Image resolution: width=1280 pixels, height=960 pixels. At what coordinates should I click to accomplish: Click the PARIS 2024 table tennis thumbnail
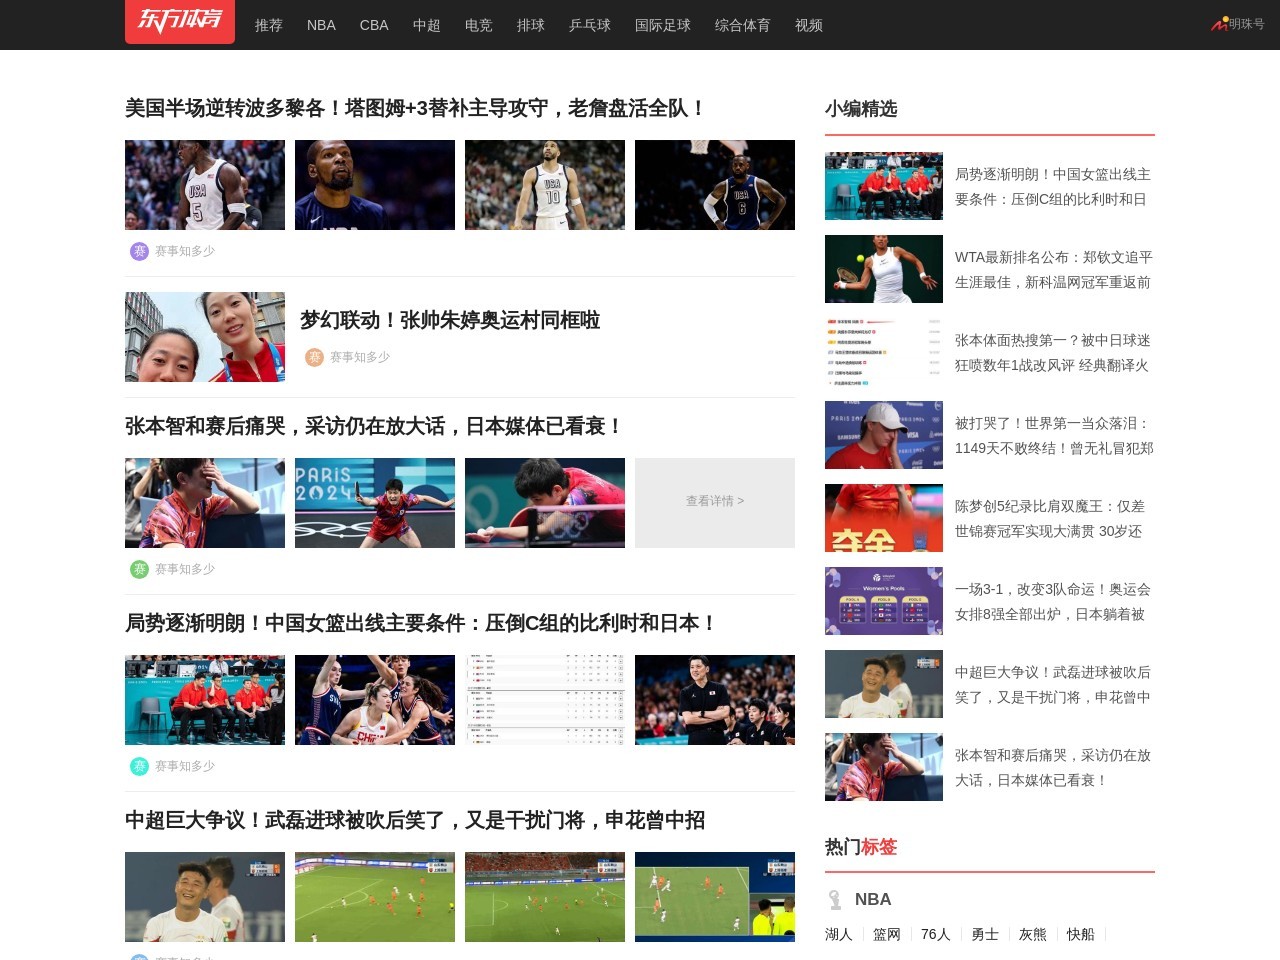[375, 503]
